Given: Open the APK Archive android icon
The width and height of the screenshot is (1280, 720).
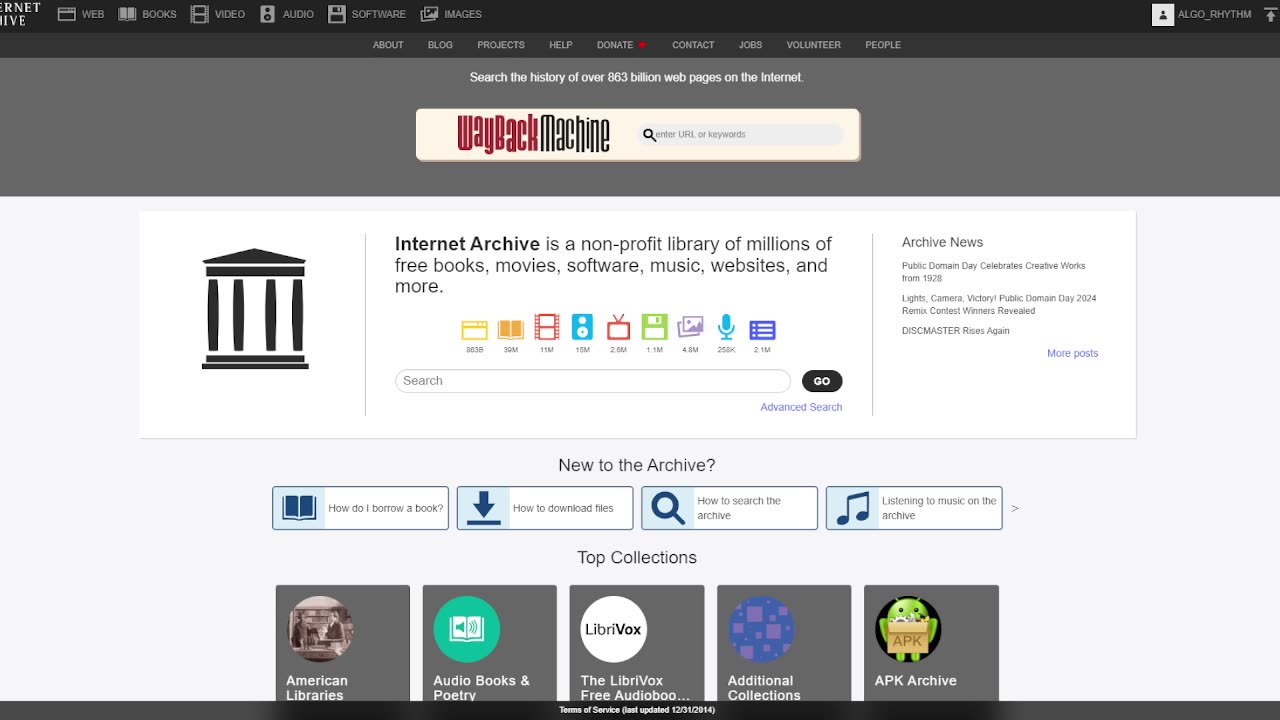Looking at the screenshot, I should [x=908, y=629].
